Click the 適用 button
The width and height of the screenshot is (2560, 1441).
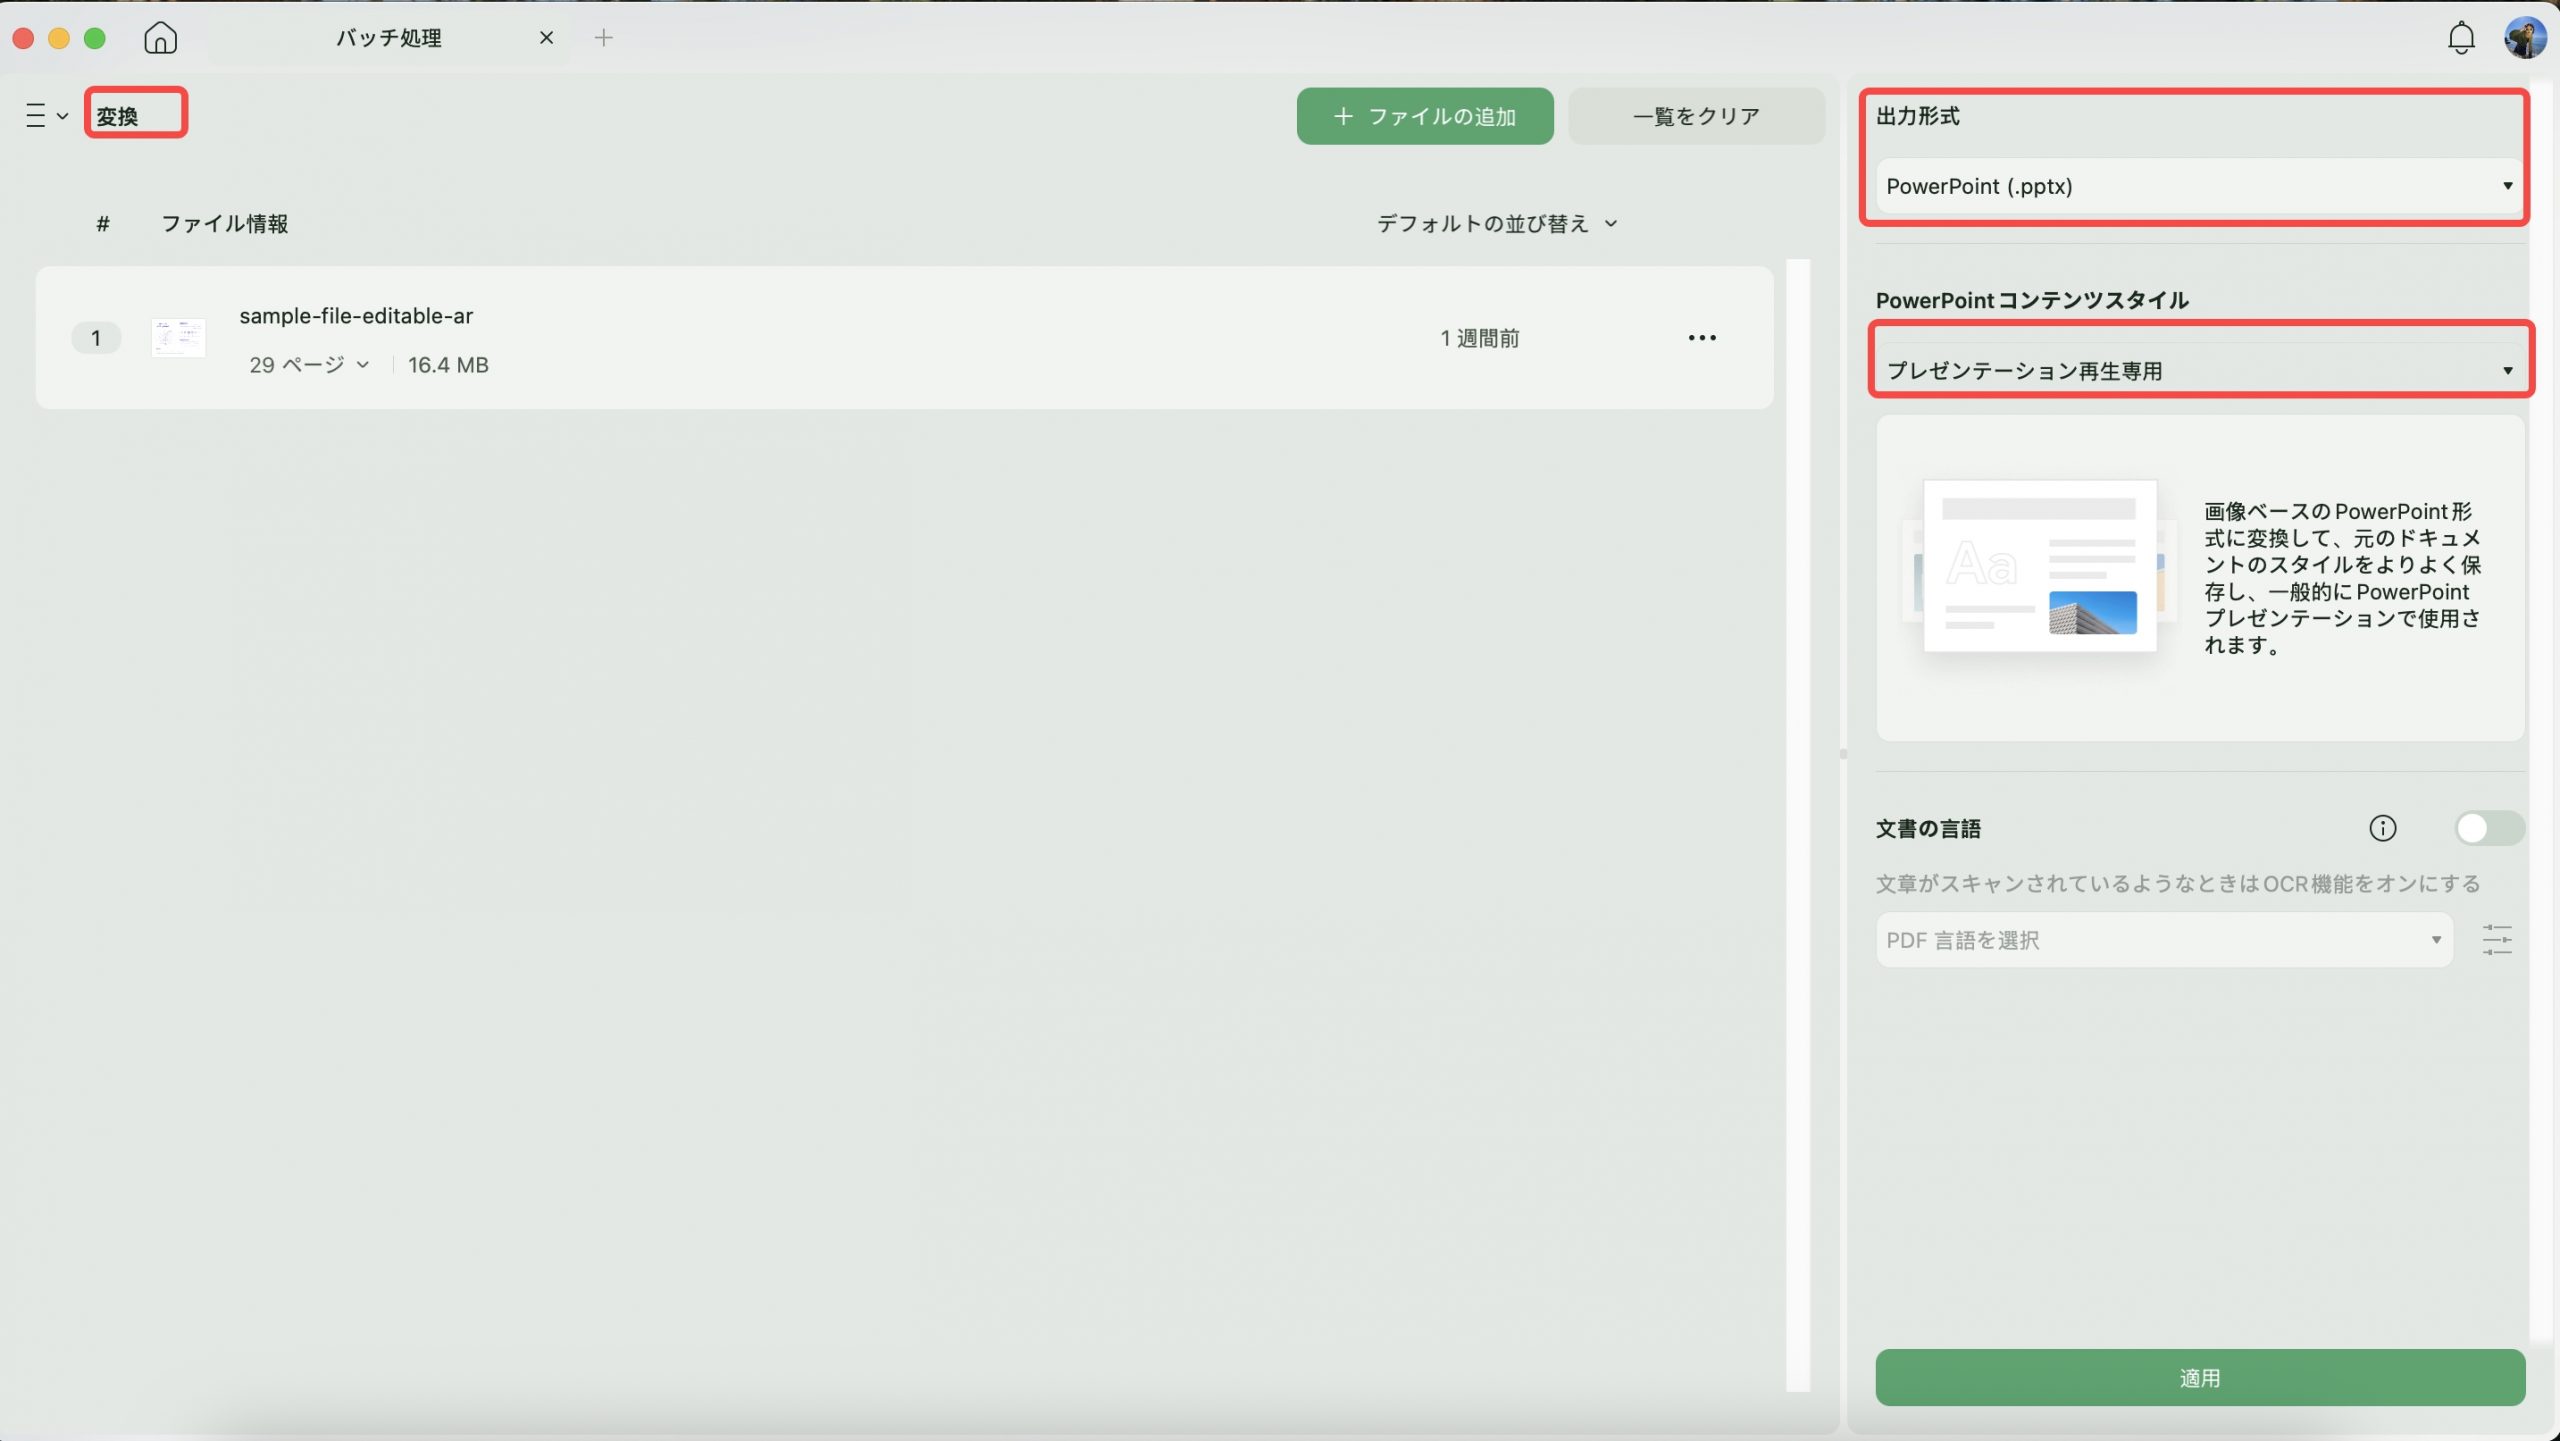click(x=2200, y=1378)
